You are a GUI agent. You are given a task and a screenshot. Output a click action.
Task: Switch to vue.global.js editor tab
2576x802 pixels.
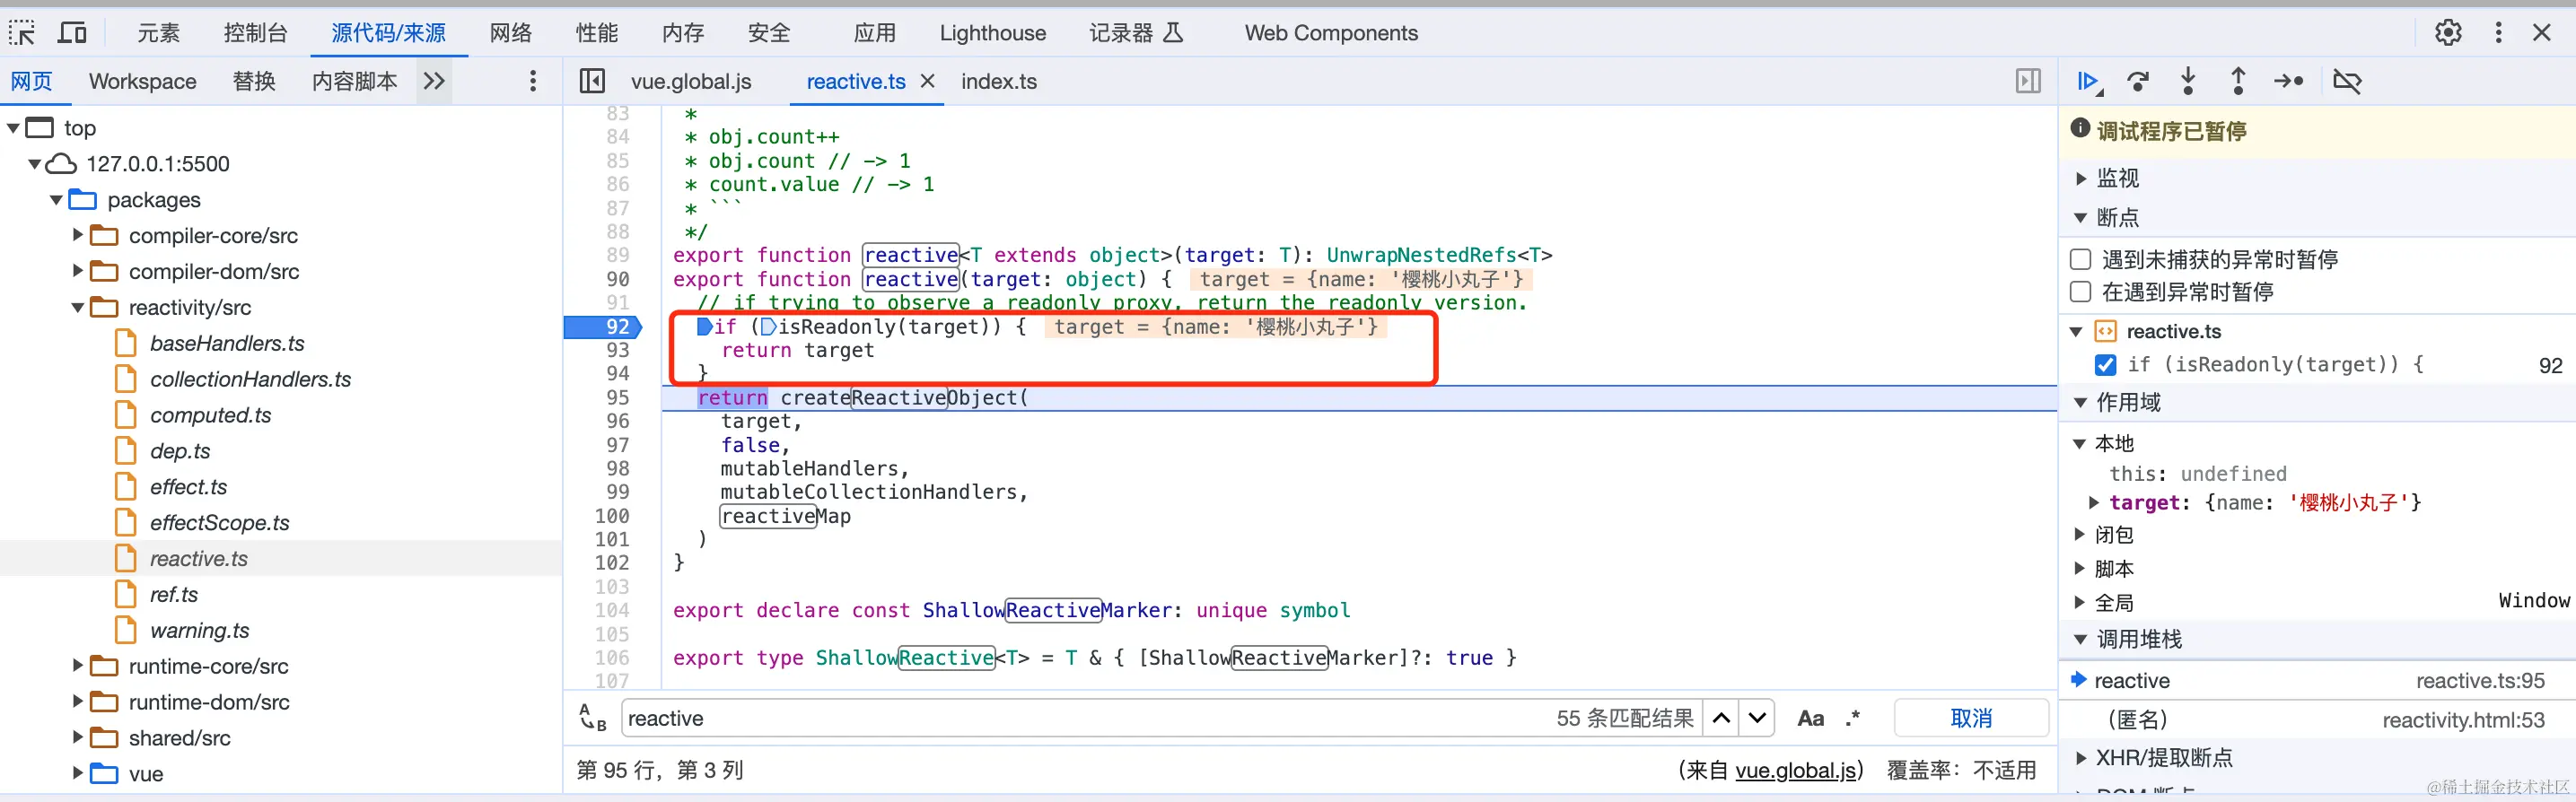[x=691, y=81]
